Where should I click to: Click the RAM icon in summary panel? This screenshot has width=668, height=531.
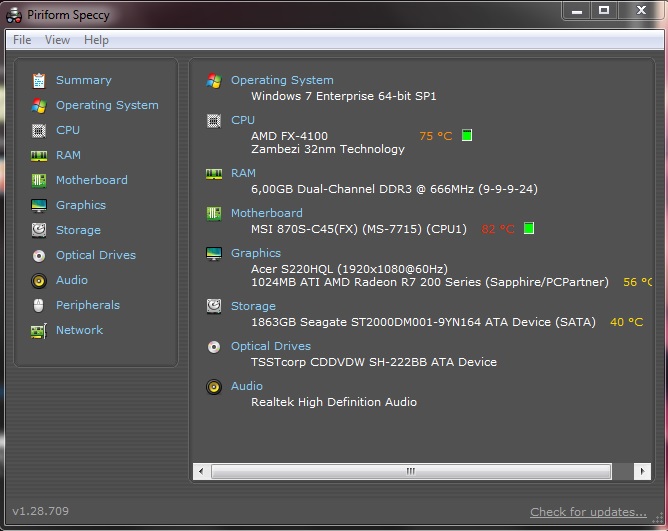point(214,174)
